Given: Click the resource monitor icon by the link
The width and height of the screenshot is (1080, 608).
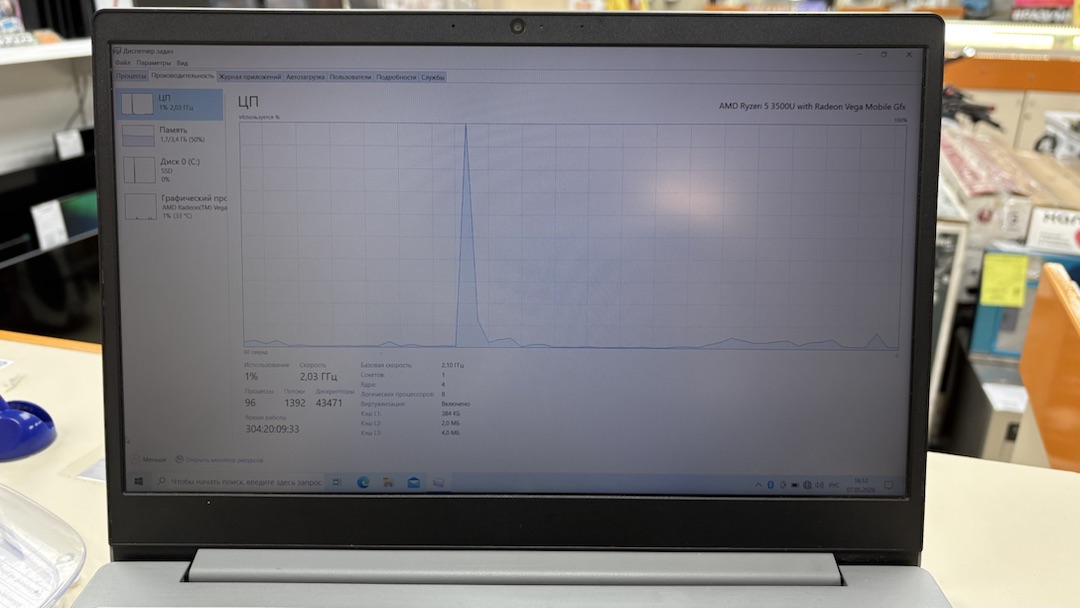Looking at the screenshot, I should pyautogui.click(x=179, y=459).
